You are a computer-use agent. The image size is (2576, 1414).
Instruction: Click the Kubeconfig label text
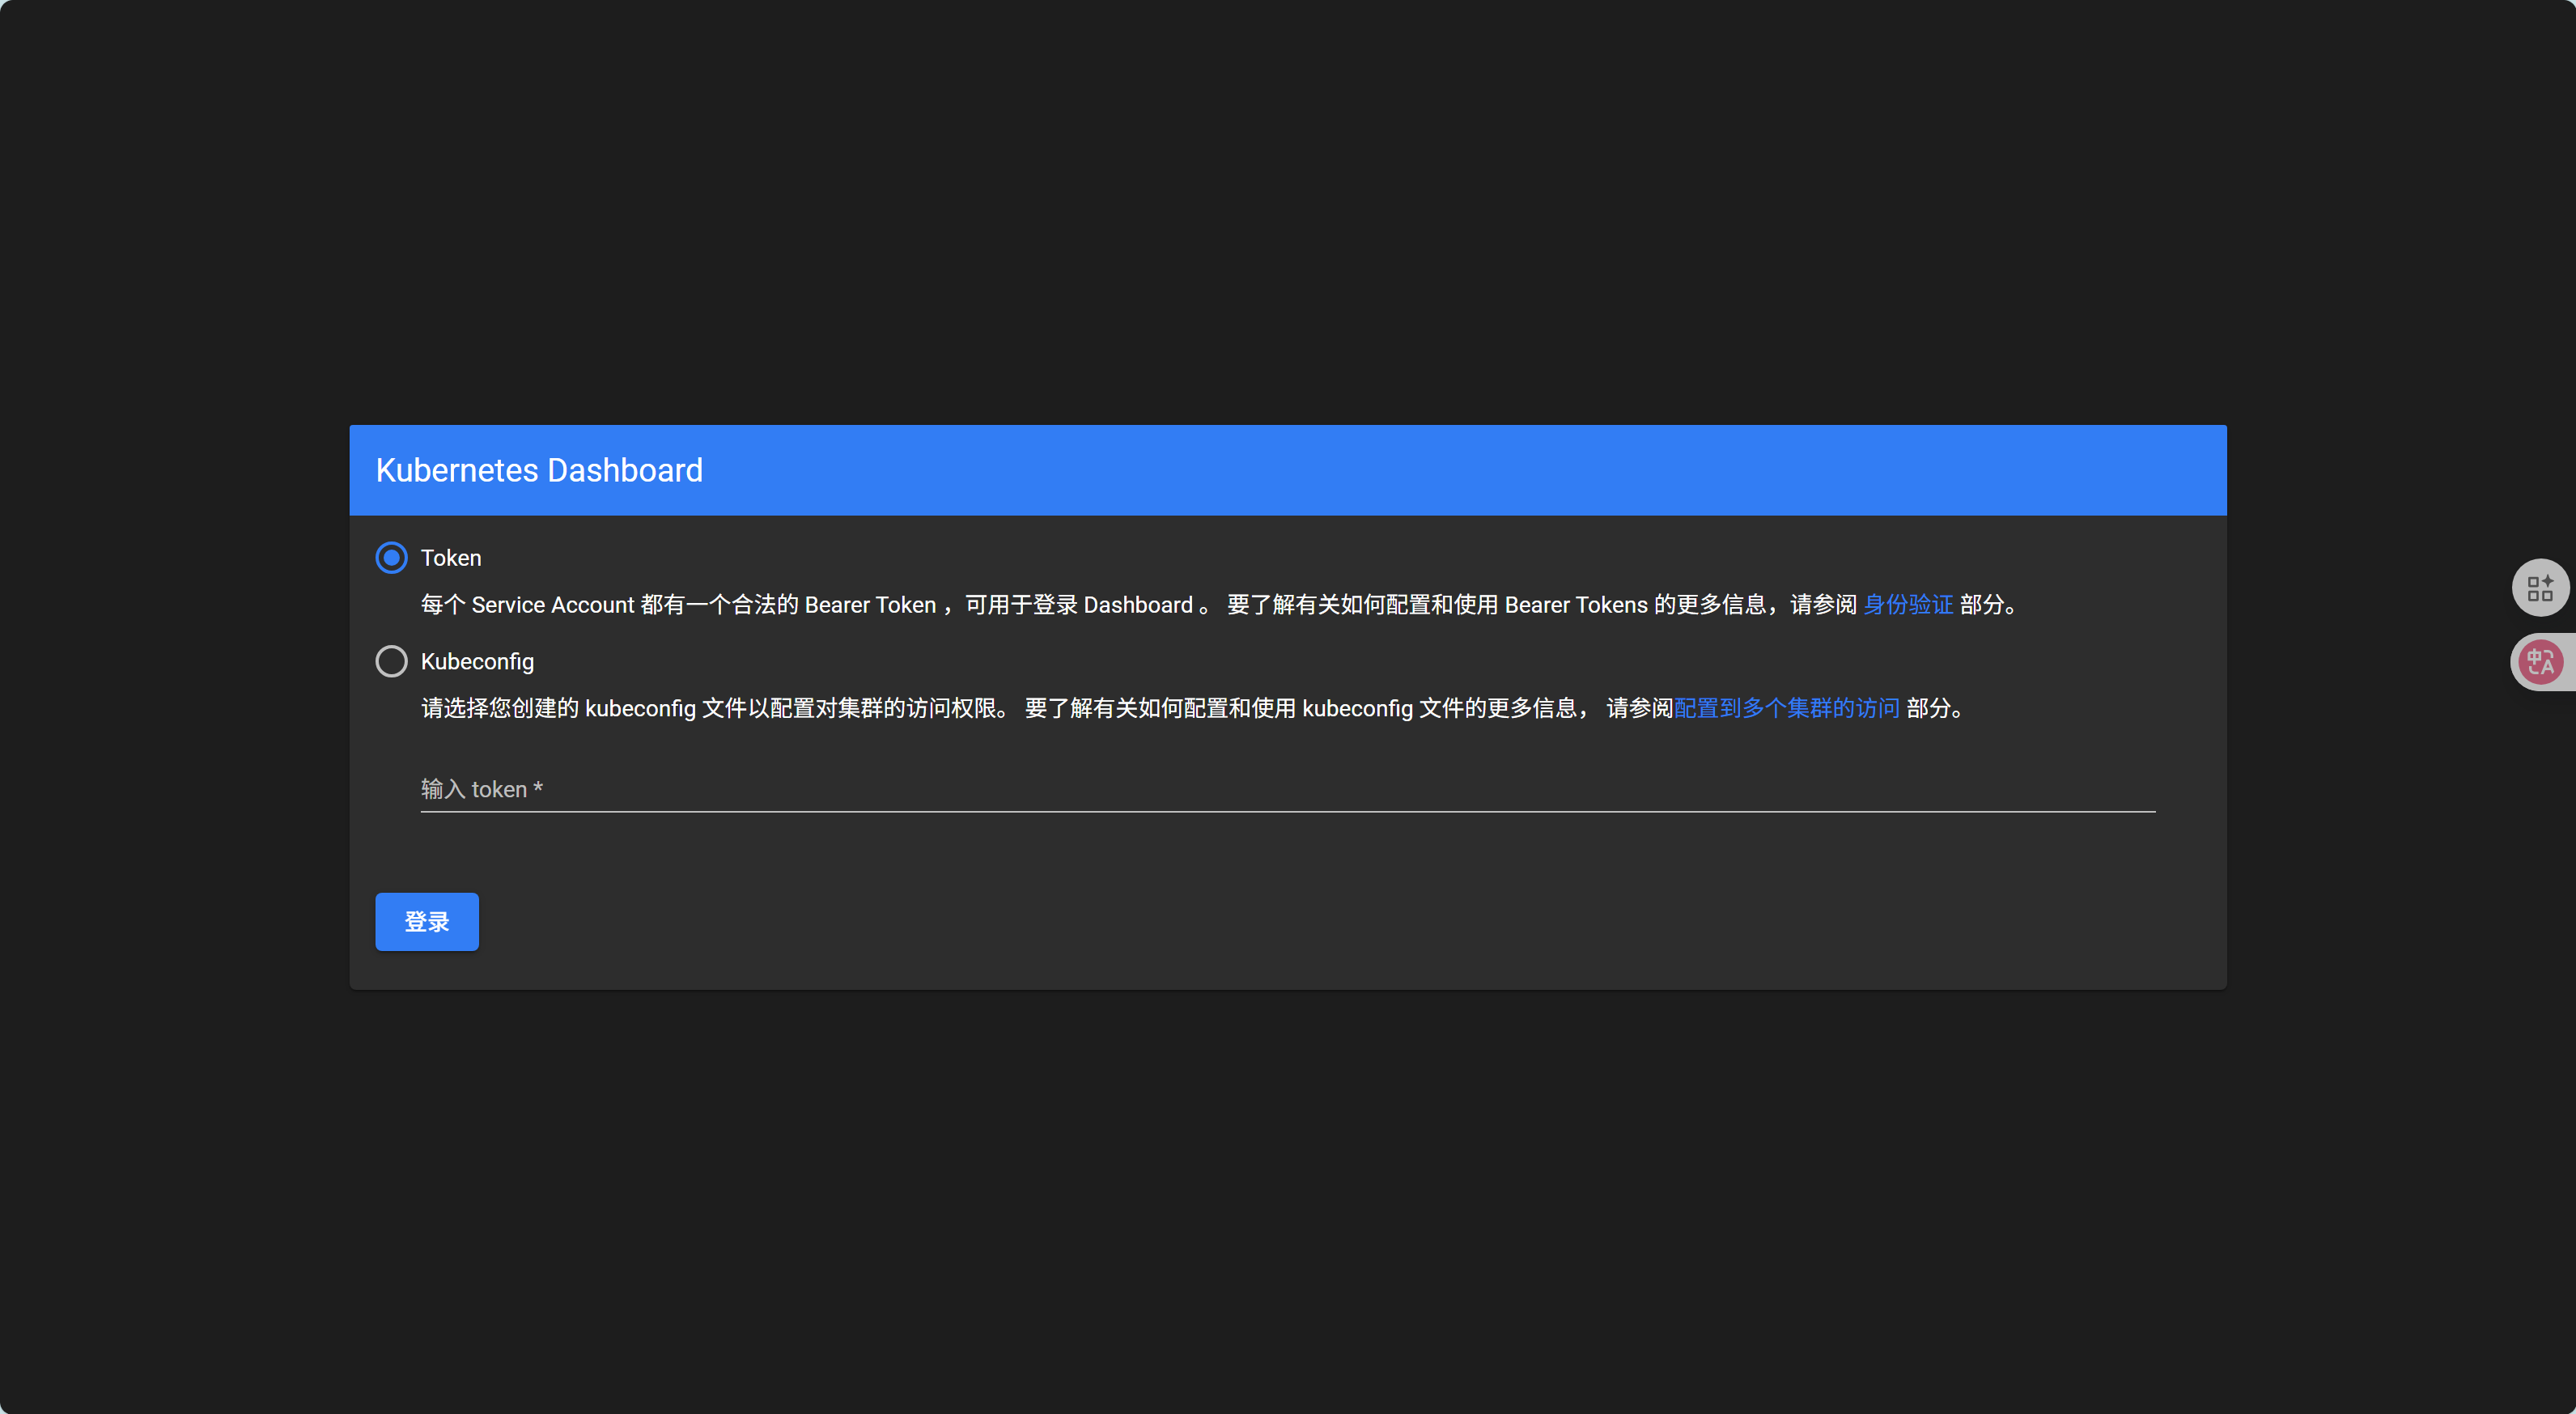point(477,661)
